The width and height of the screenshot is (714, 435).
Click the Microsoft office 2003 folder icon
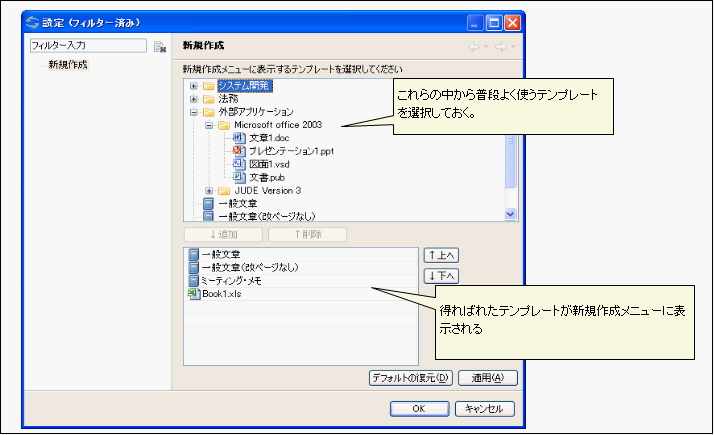click(x=224, y=125)
